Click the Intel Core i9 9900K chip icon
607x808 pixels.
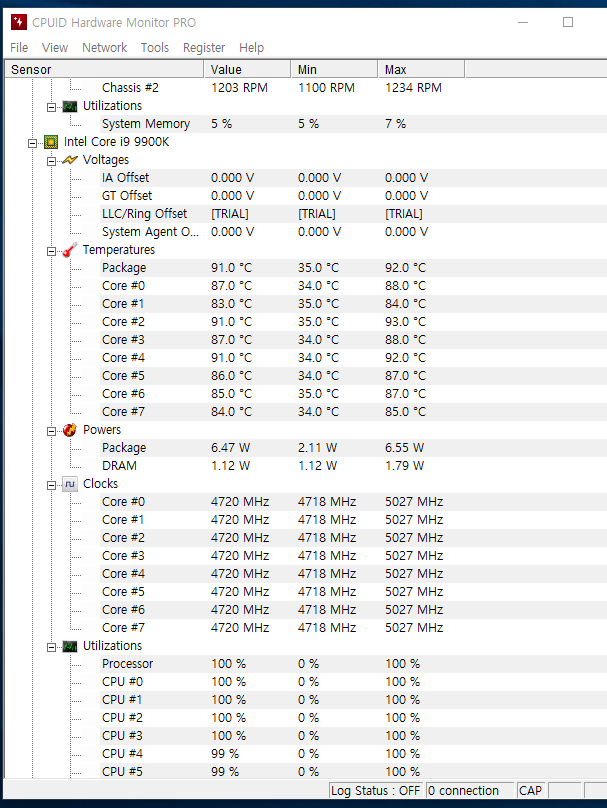coord(51,142)
